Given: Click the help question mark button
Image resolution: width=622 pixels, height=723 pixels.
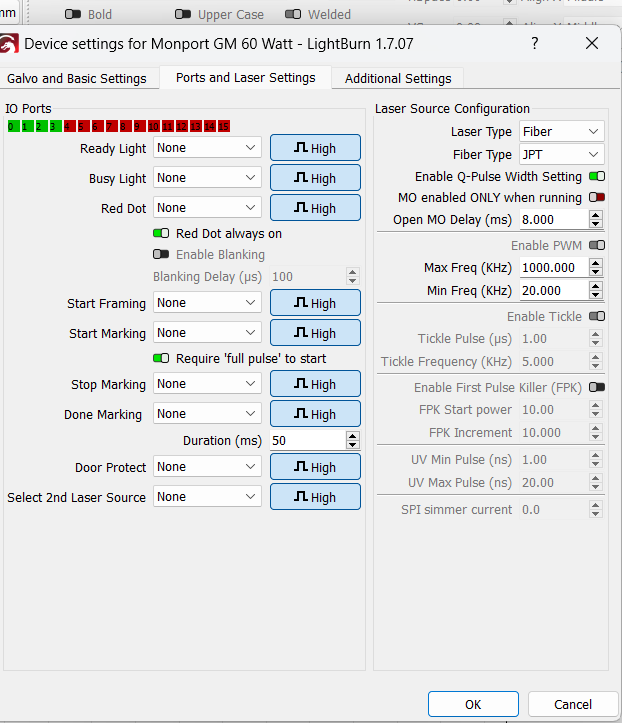Looking at the screenshot, I should coord(534,43).
